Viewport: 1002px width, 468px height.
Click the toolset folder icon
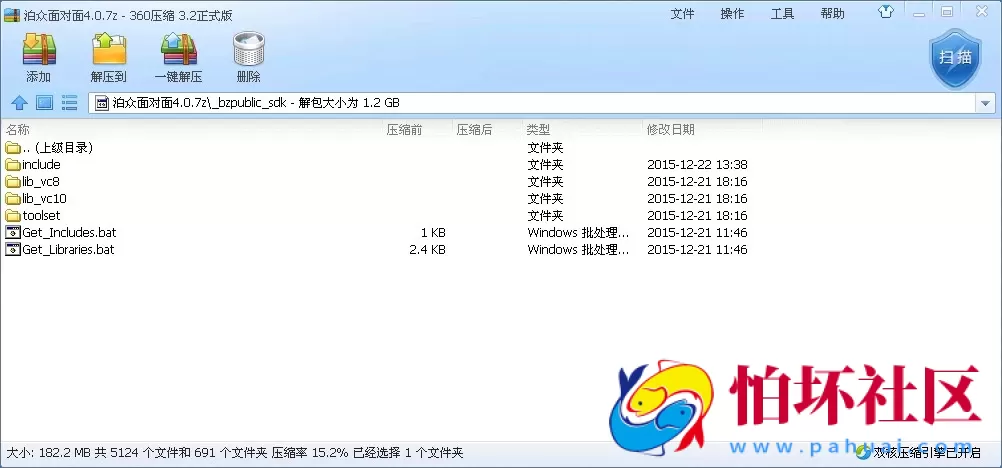pos(13,215)
